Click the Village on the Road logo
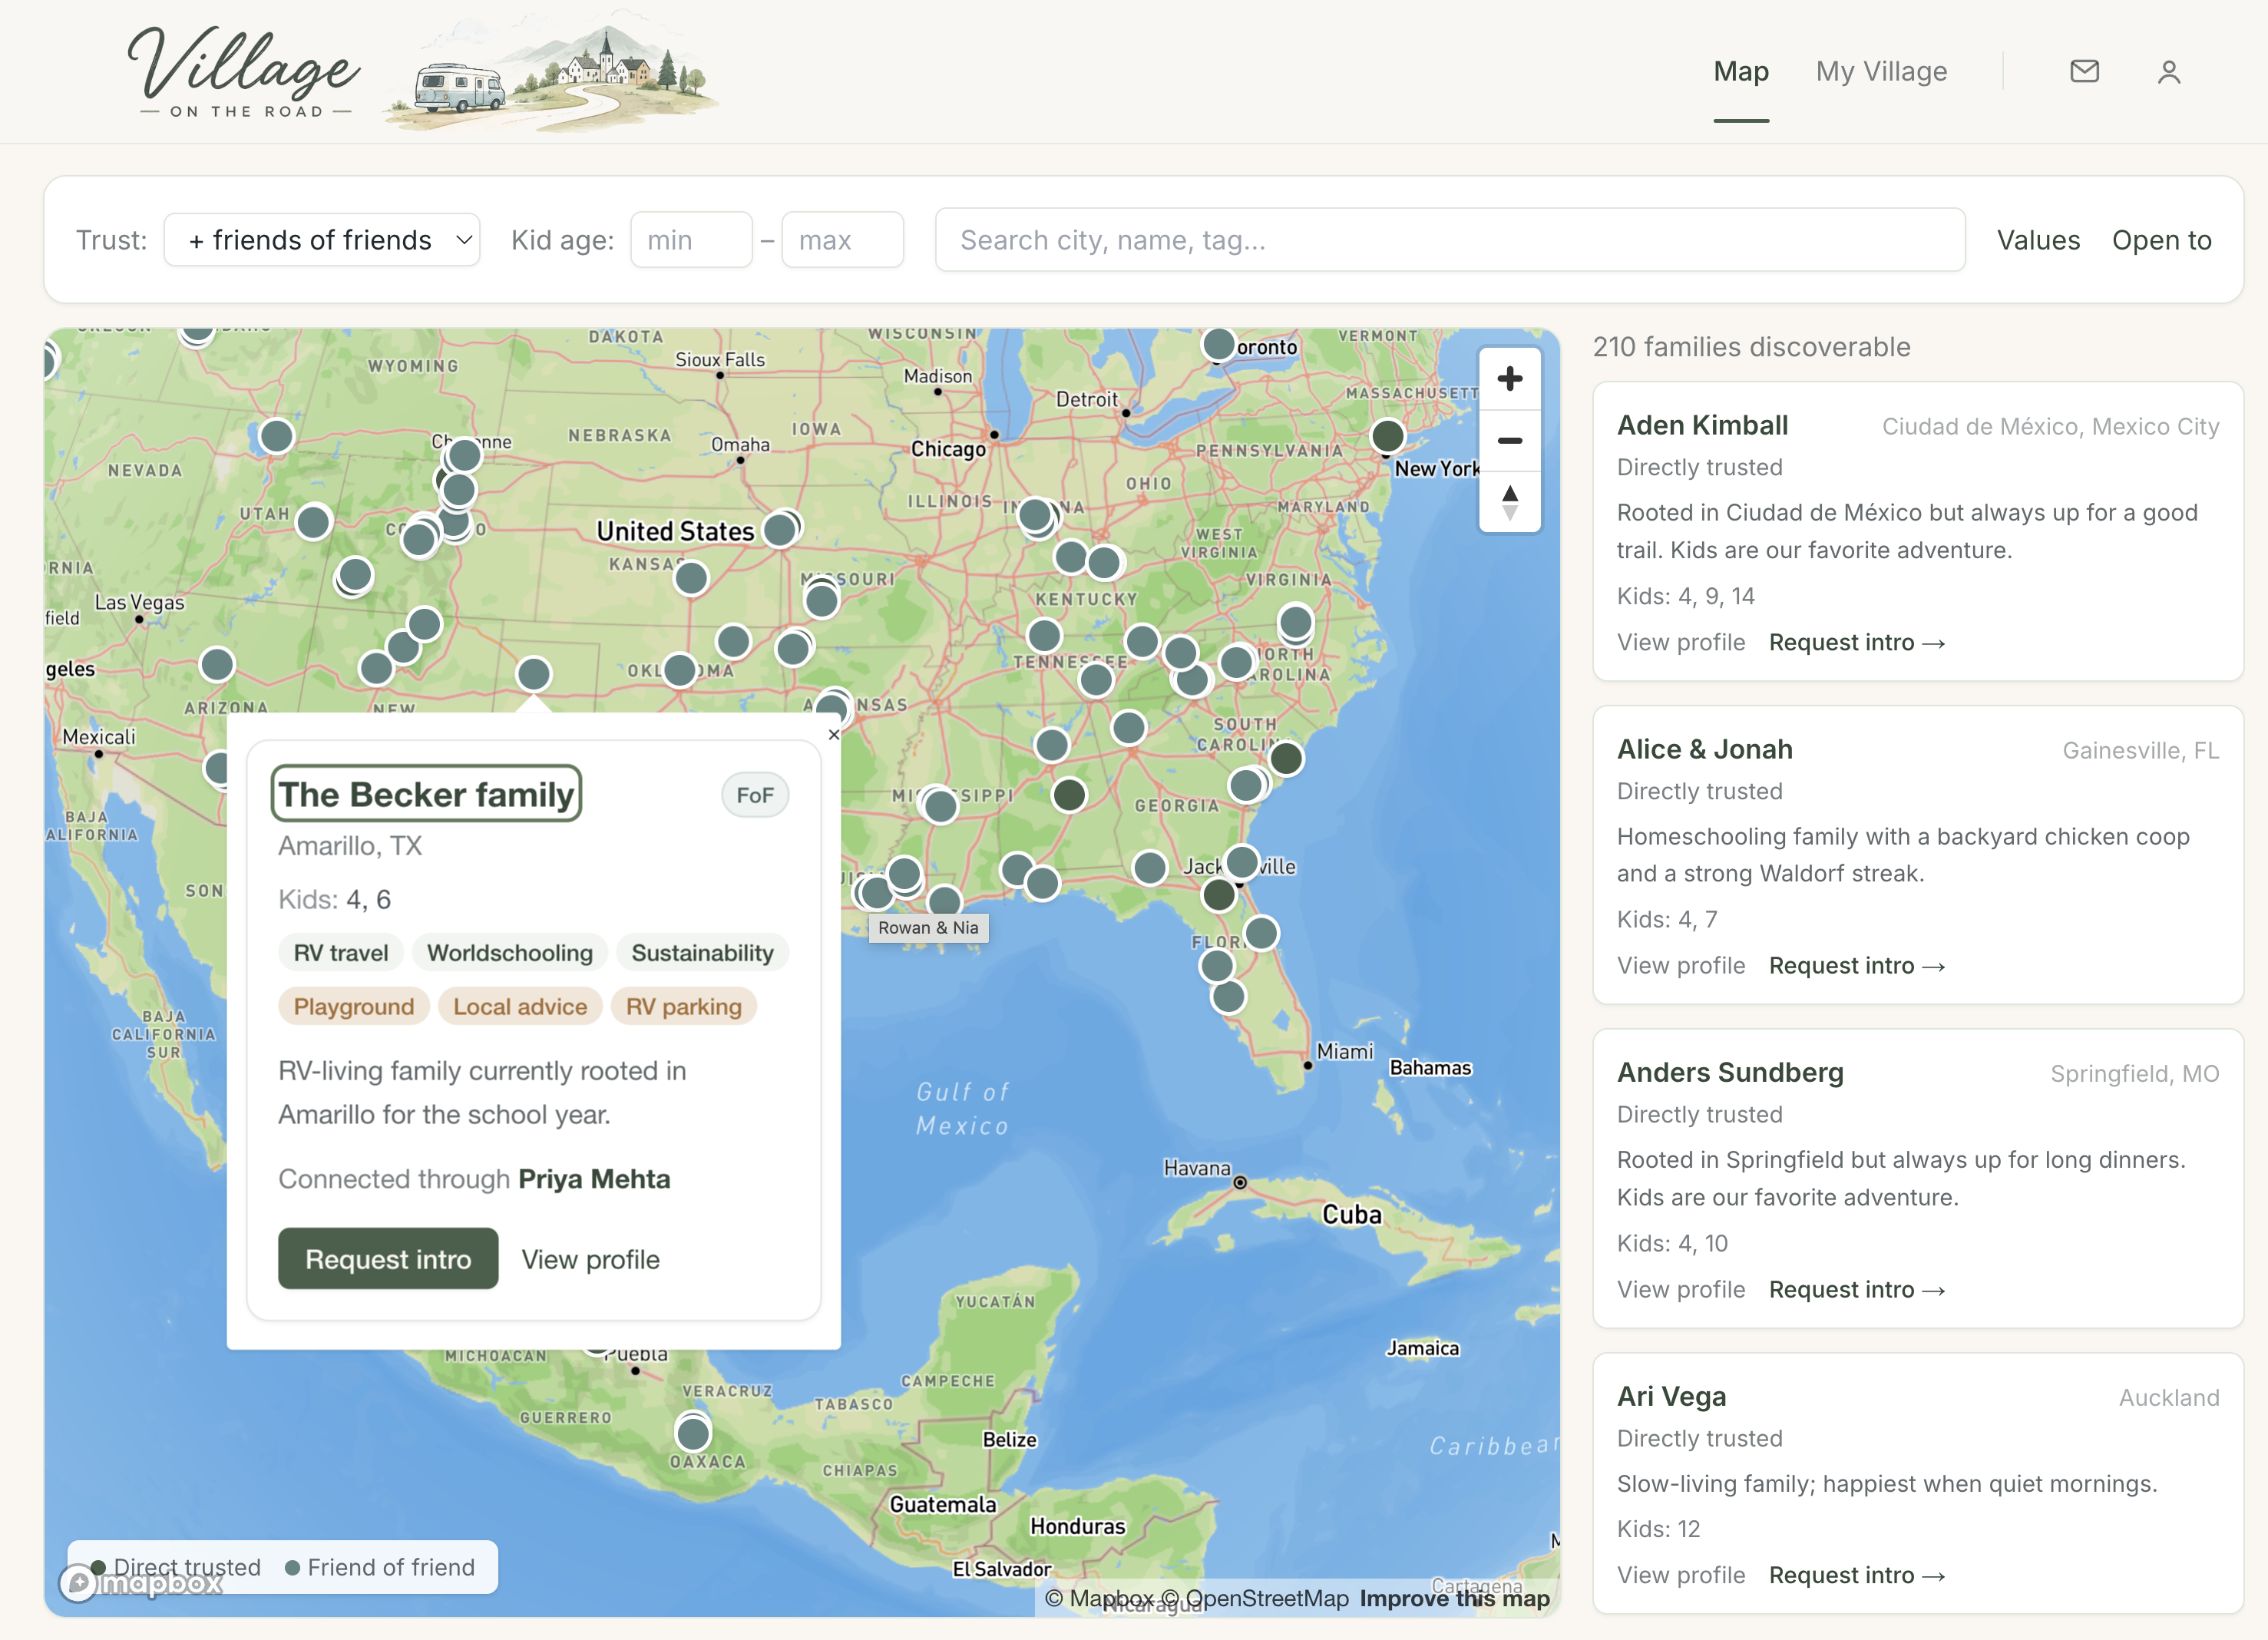The image size is (2268, 1640). coord(245,72)
